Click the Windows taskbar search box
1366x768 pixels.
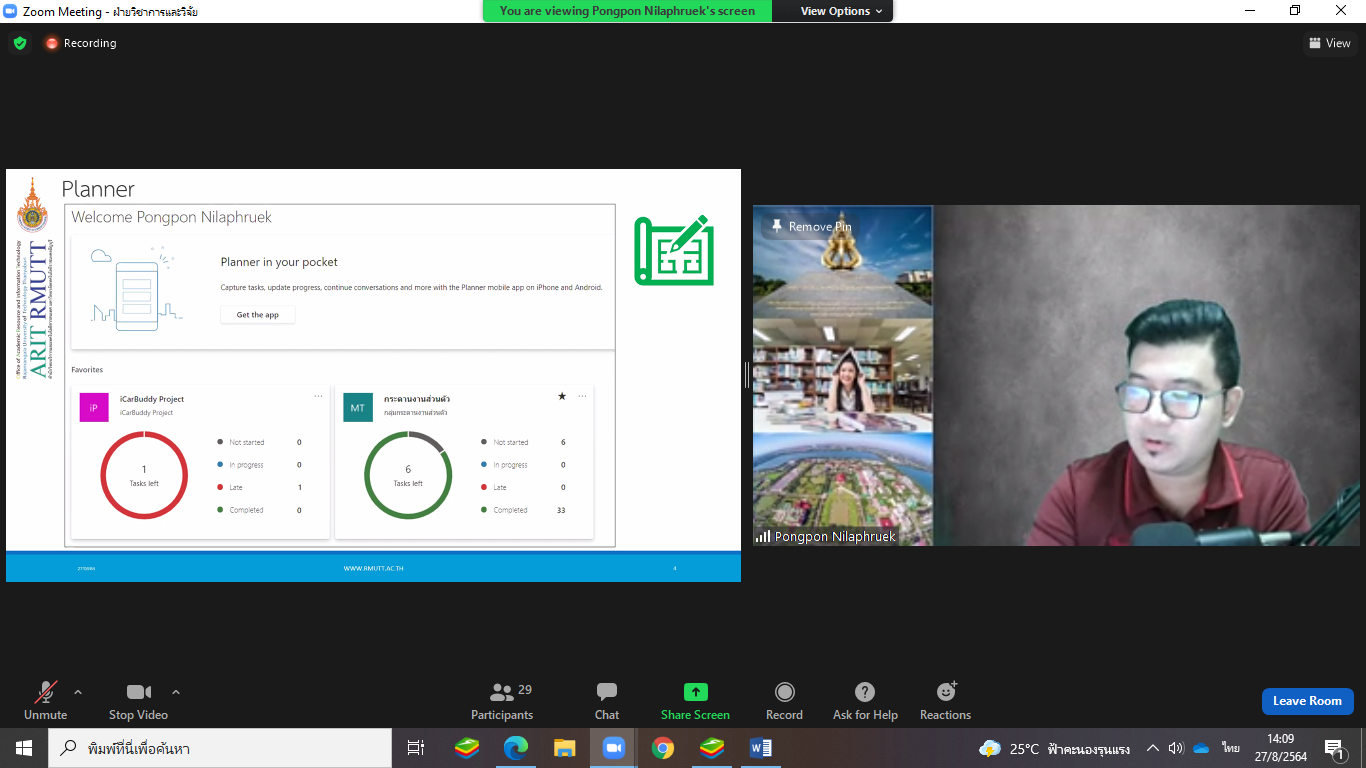(x=220, y=748)
